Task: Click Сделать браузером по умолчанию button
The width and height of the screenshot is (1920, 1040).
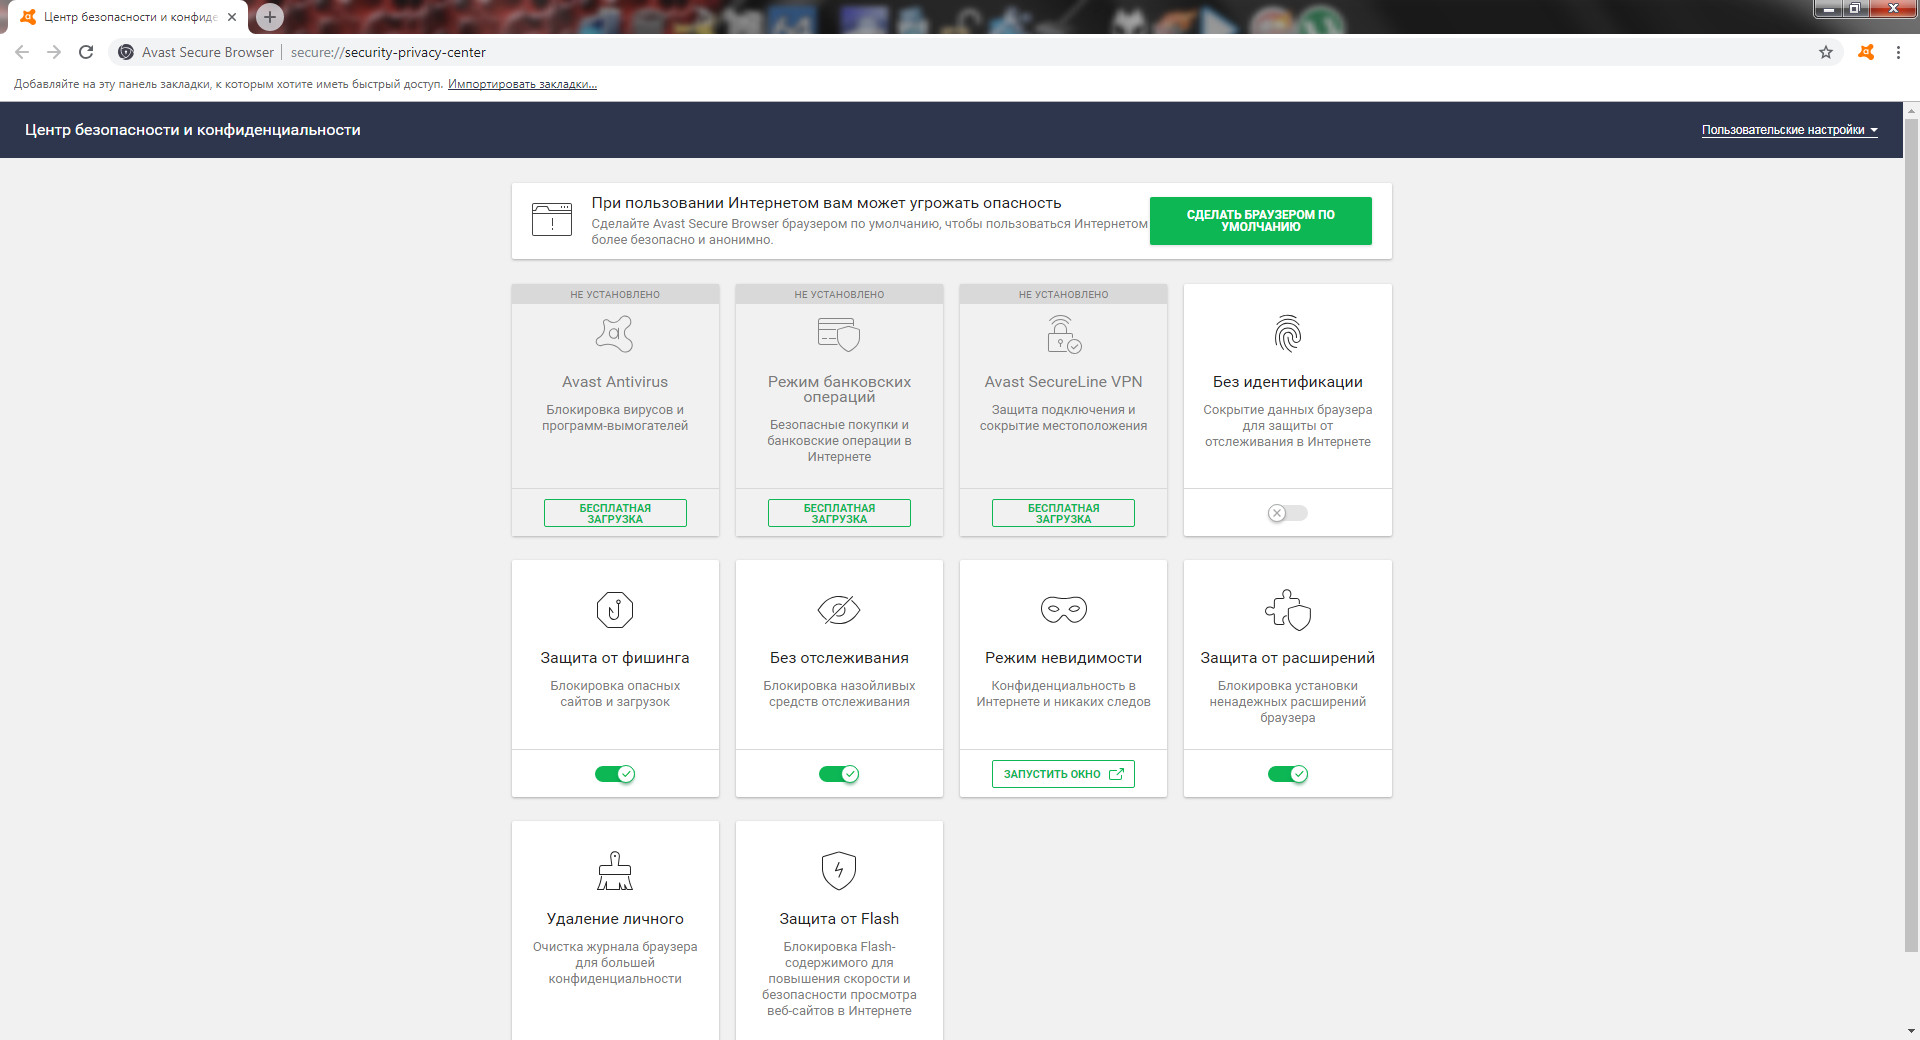Action: pos(1261,221)
